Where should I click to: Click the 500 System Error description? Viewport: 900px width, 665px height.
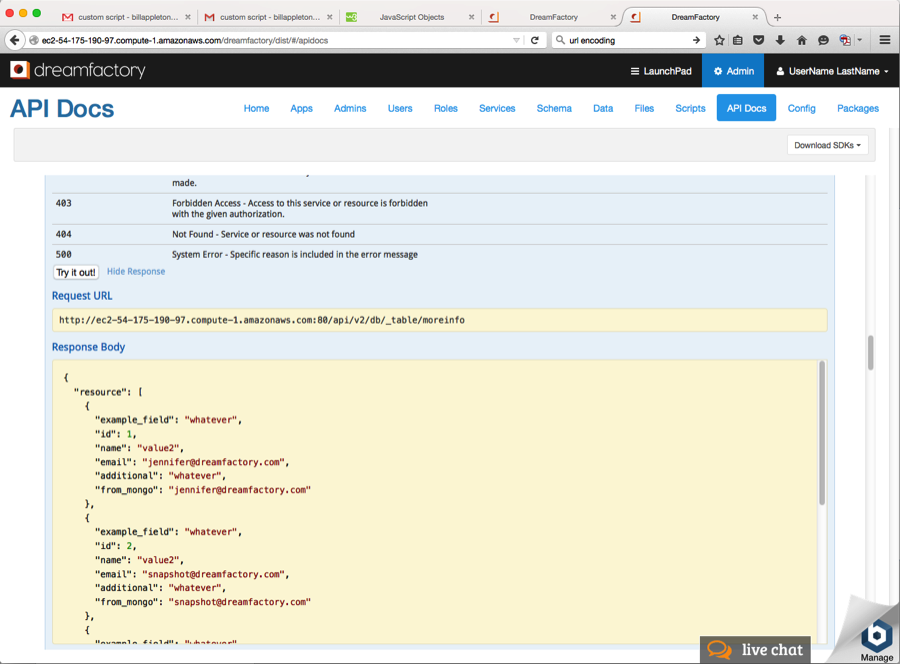[294, 254]
